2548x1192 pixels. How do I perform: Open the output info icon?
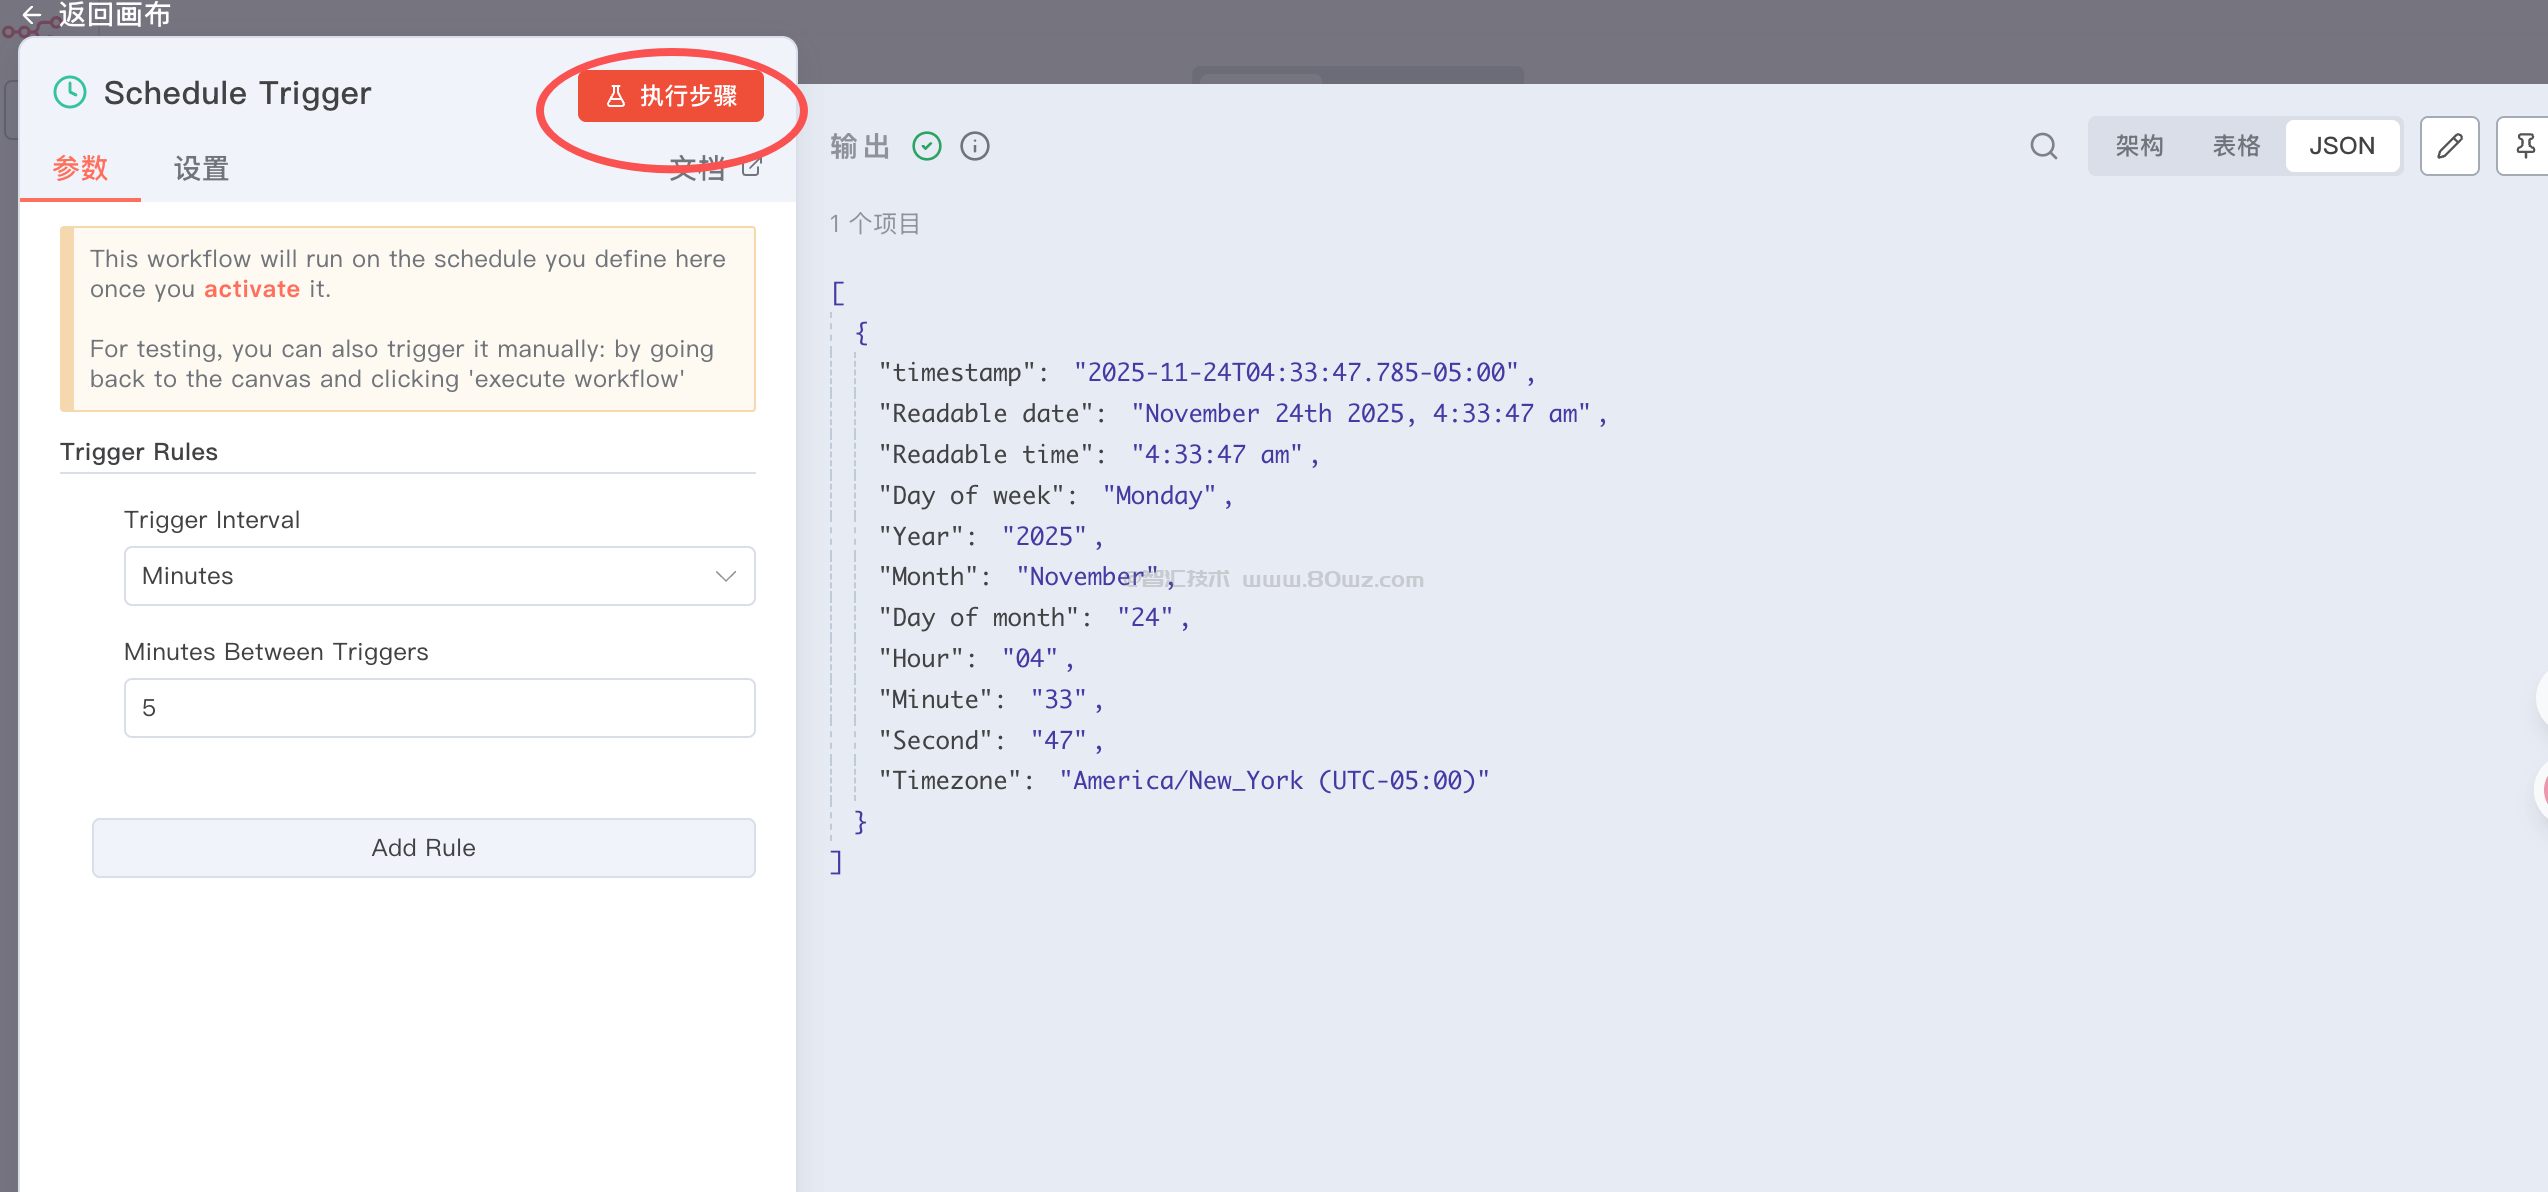tap(974, 146)
